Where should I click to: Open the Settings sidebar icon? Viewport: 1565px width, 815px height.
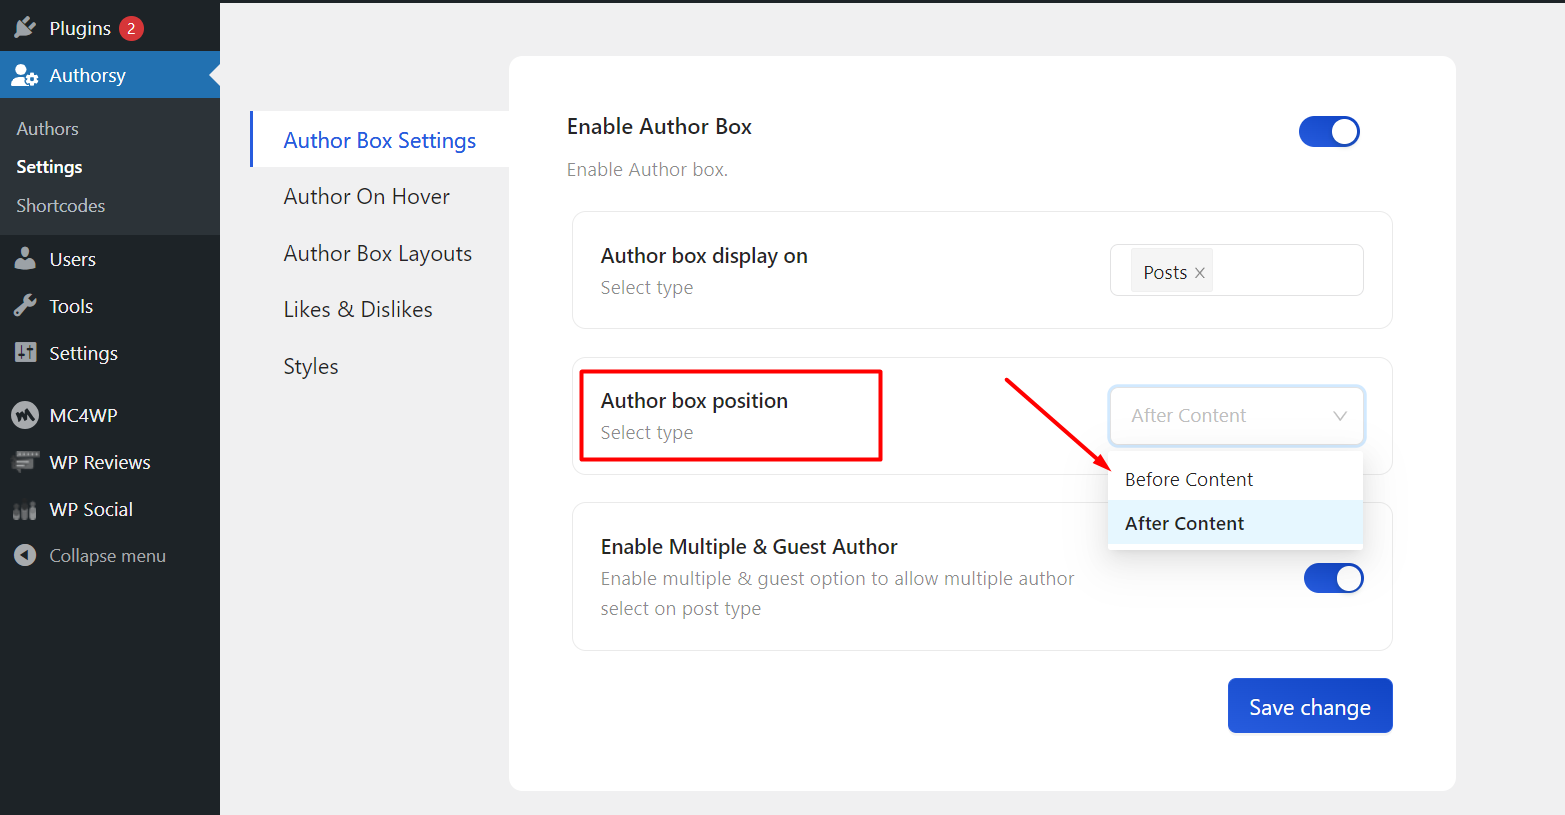pos(25,352)
